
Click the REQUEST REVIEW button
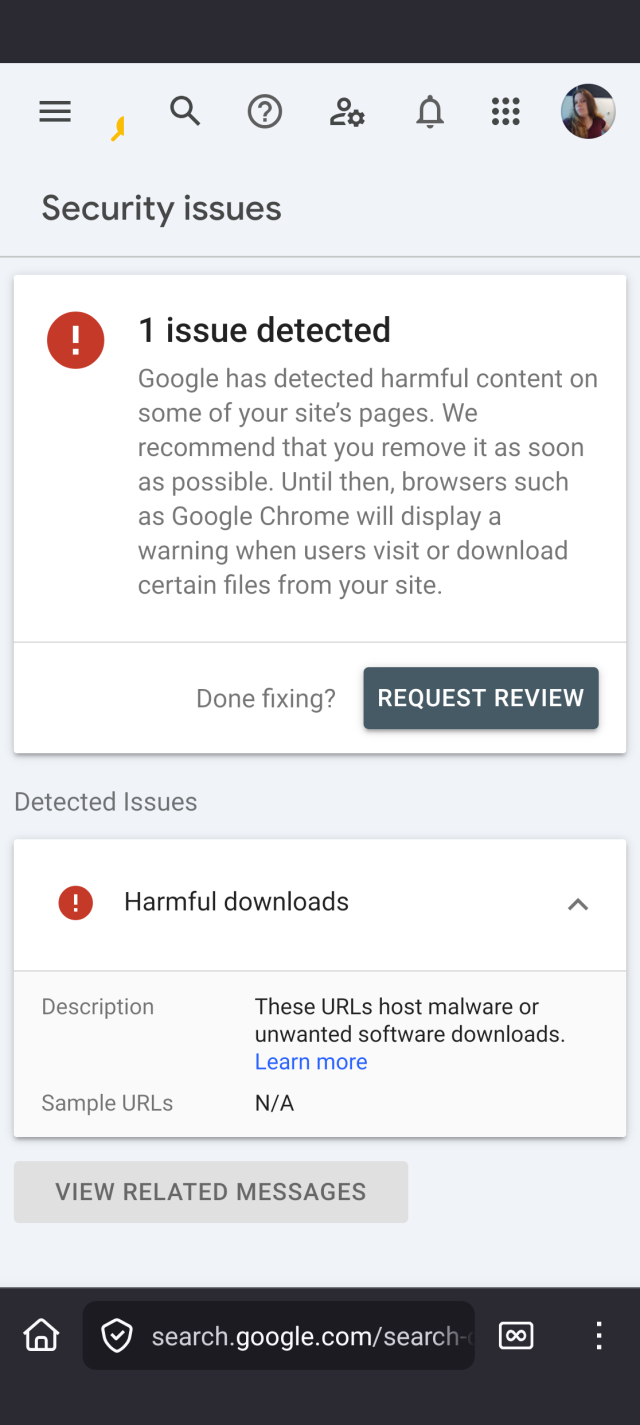480,698
